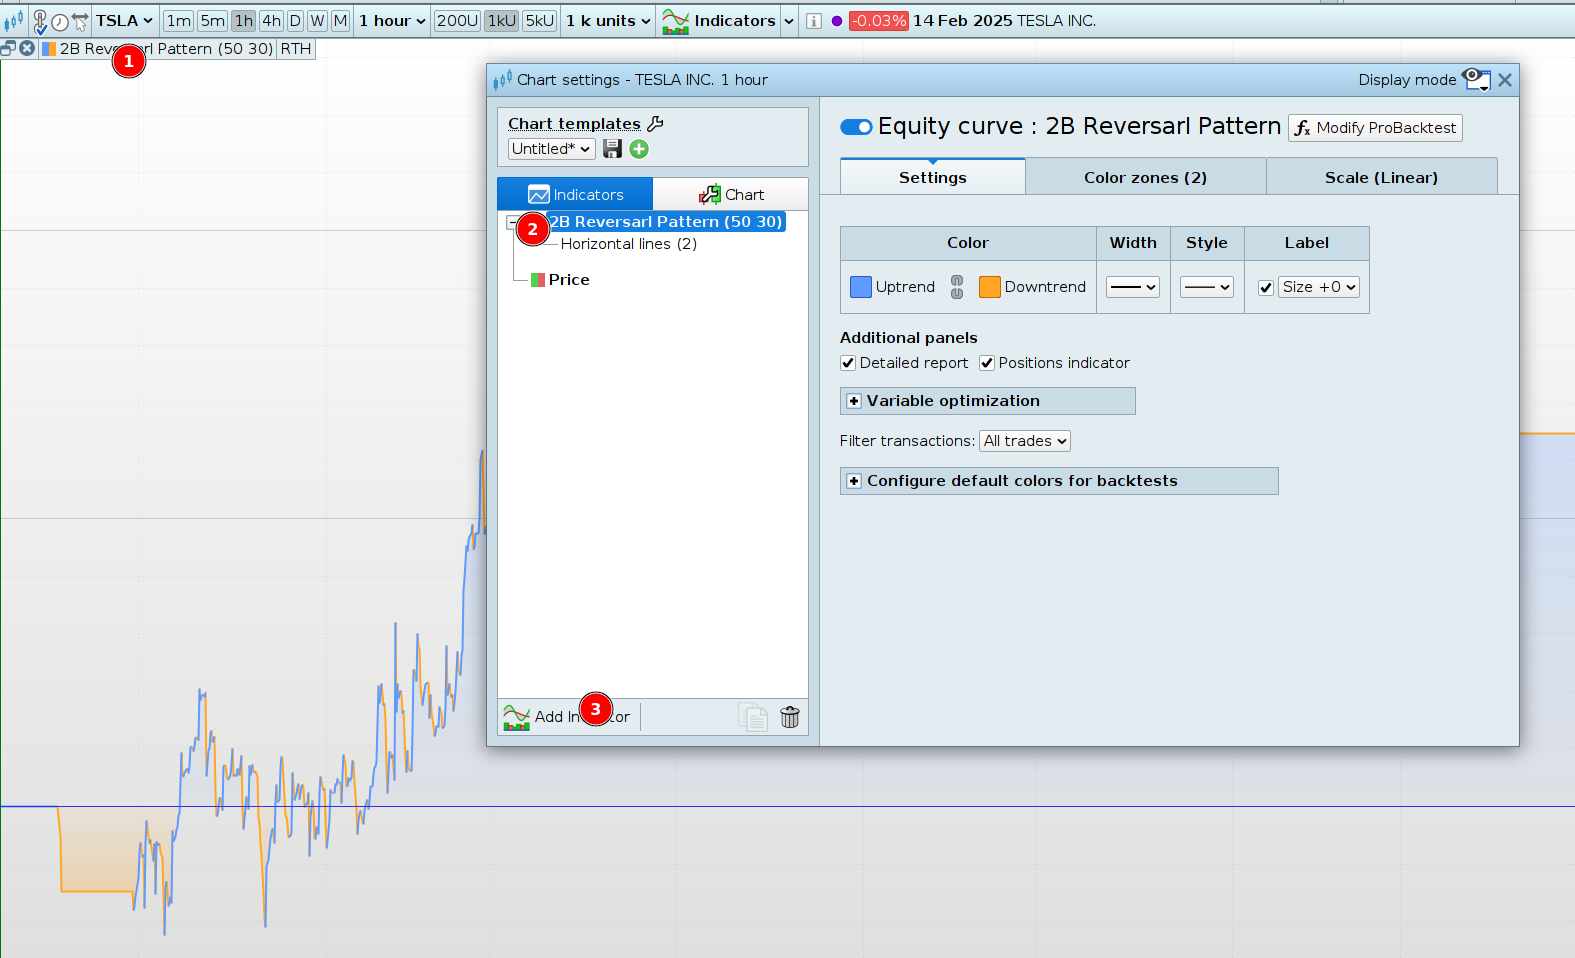The width and height of the screenshot is (1575, 958).
Task: Select the 1kU units button
Action: tap(502, 21)
